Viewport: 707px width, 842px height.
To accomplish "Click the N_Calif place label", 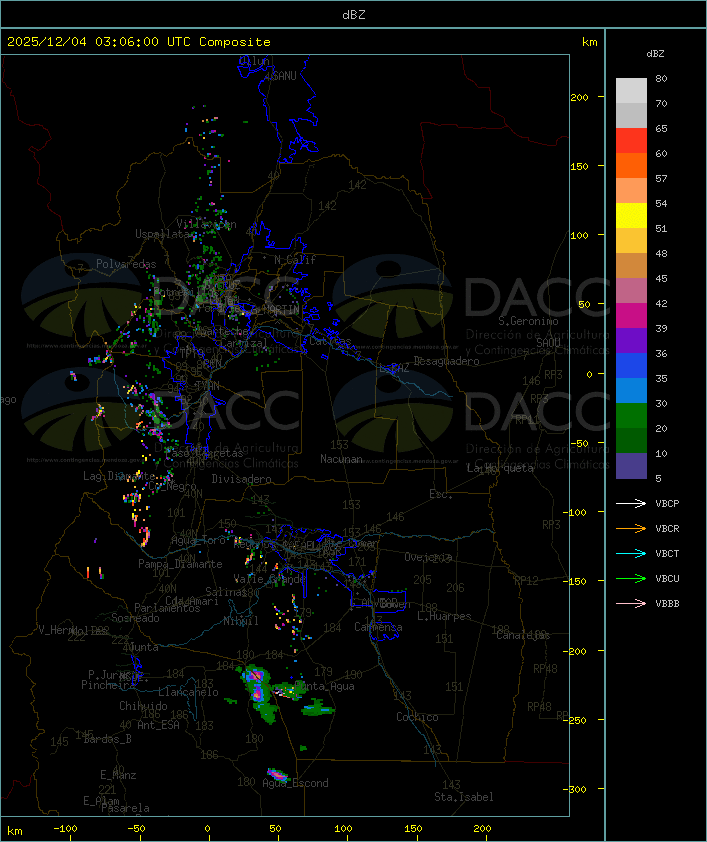I will tap(295, 259).
